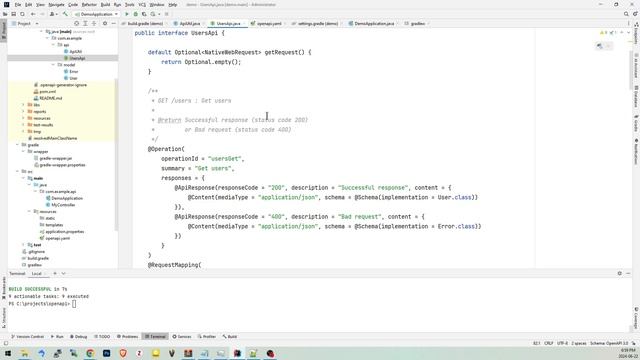This screenshot has height=360, width=640.
Task: Click Select Opened File target icon
Action: coord(76,24)
